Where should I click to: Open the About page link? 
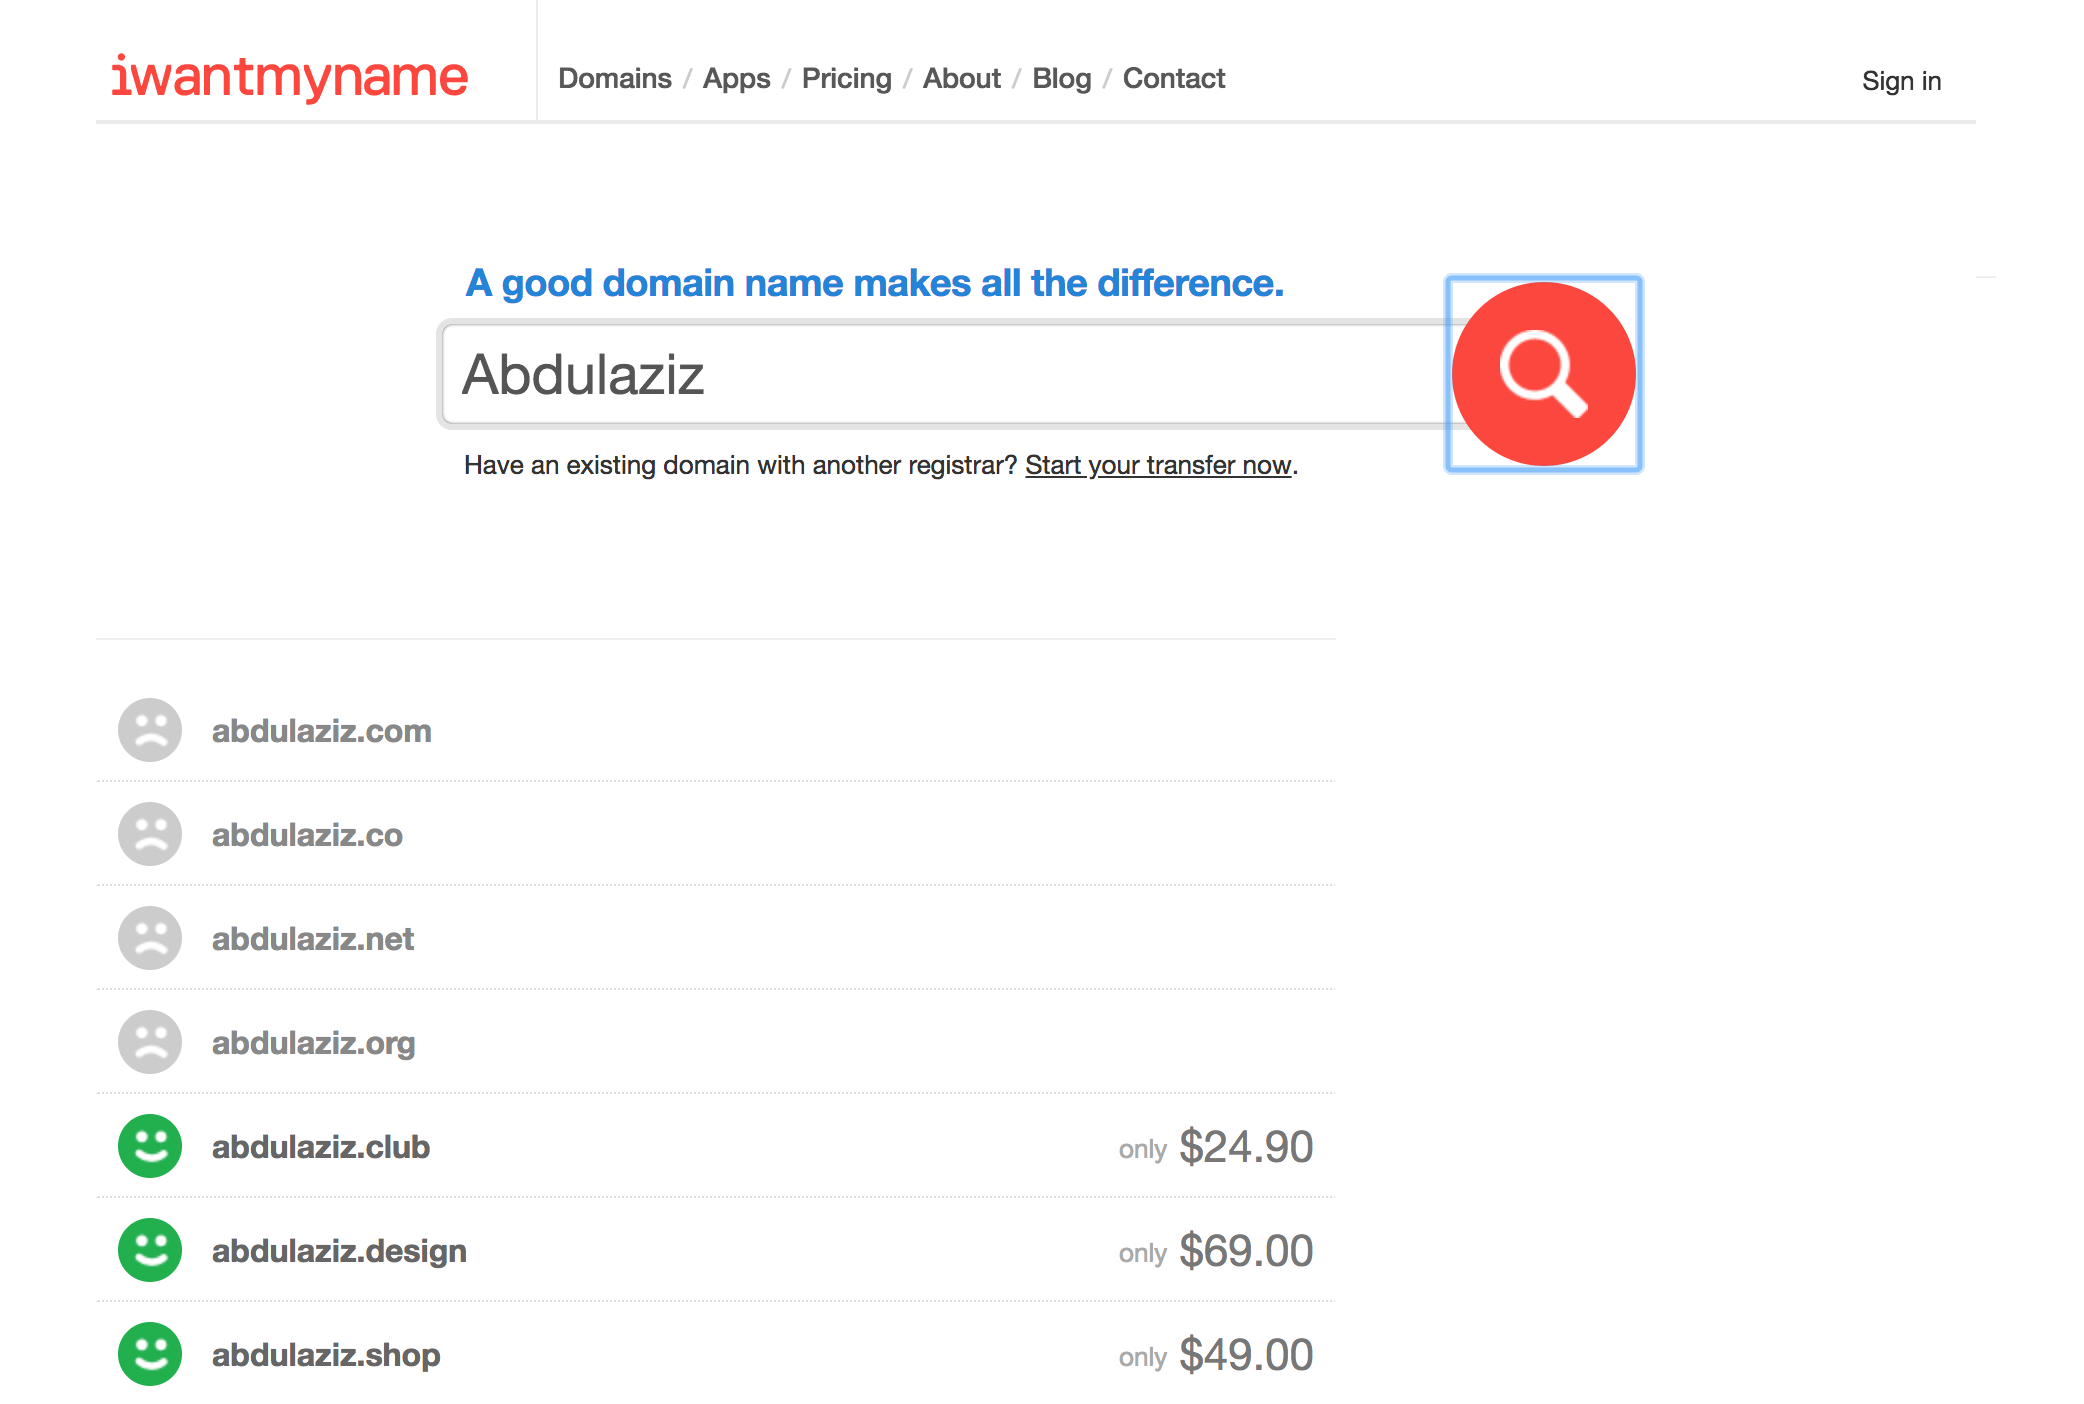[x=961, y=78]
